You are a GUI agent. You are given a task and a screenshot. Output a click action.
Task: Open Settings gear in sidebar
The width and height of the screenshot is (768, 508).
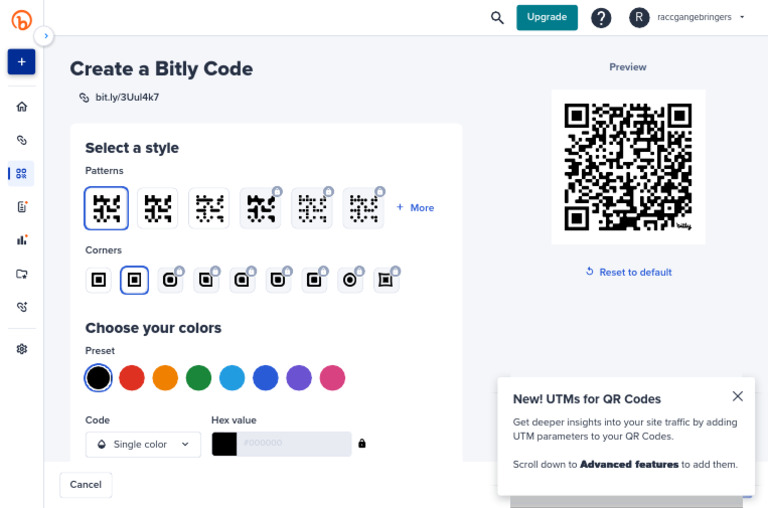click(22, 349)
